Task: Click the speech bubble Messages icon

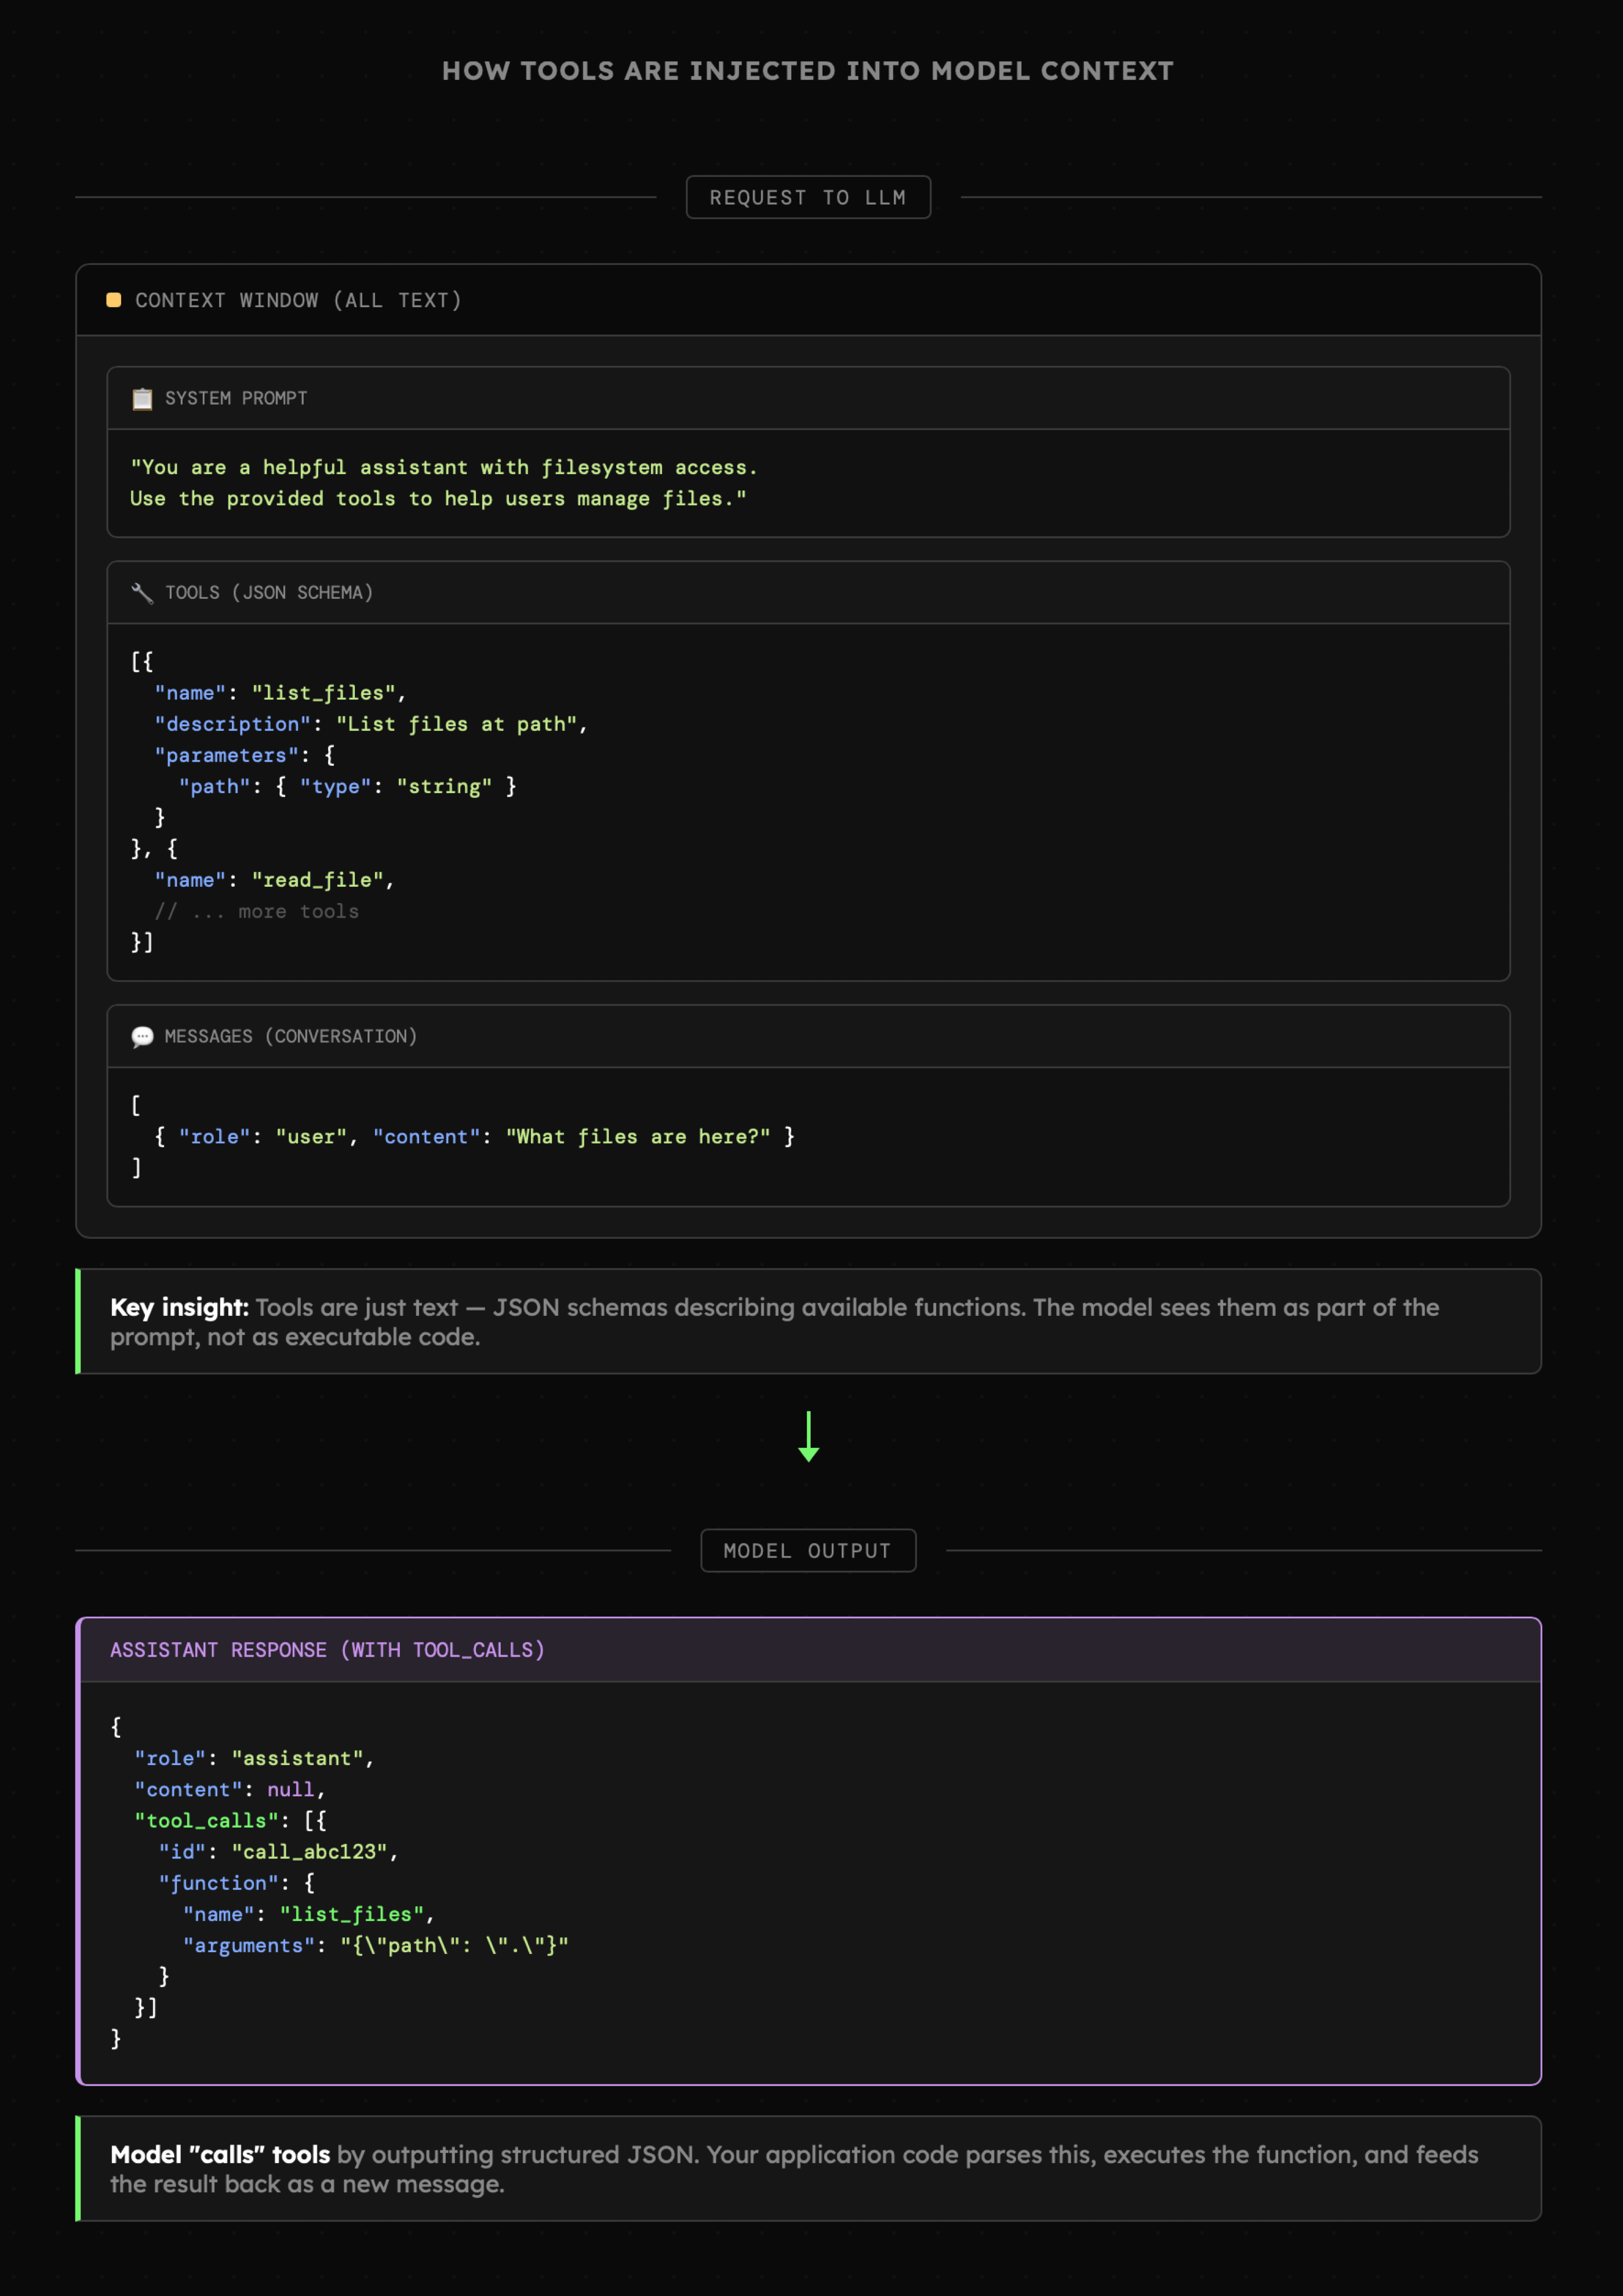Action: coord(142,1037)
